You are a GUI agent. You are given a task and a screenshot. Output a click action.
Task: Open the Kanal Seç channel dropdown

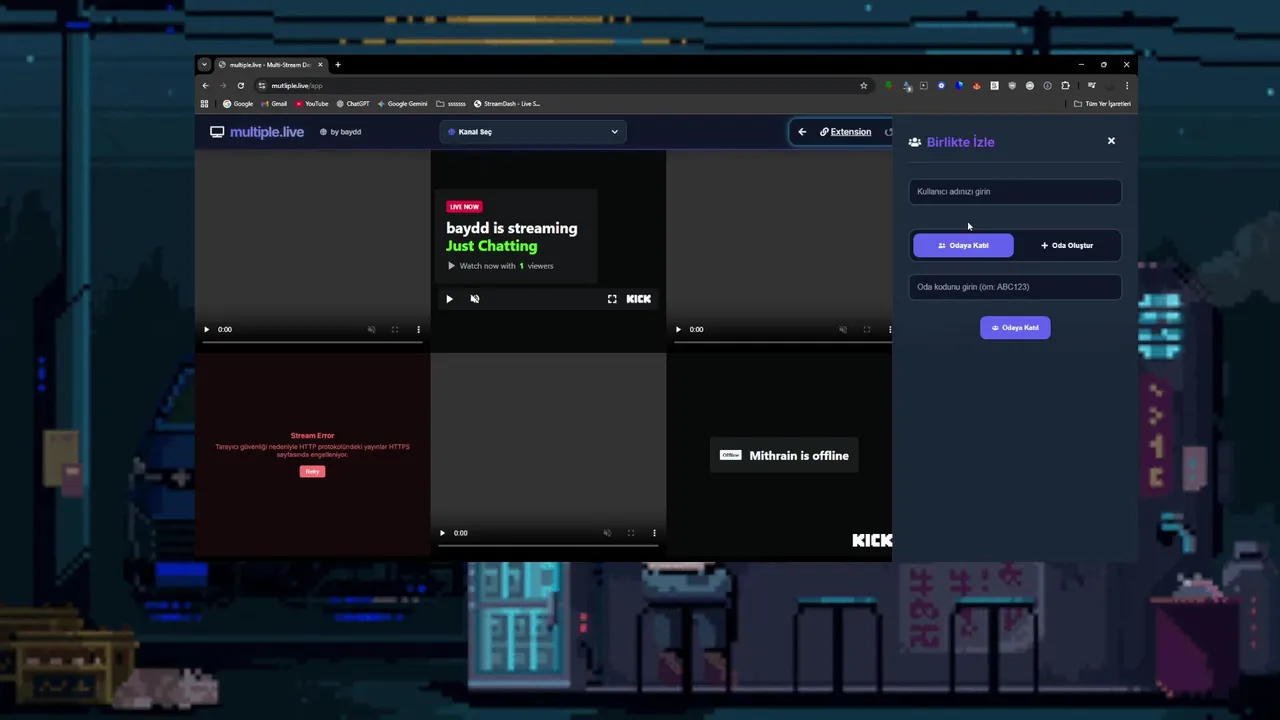pos(533,132)
